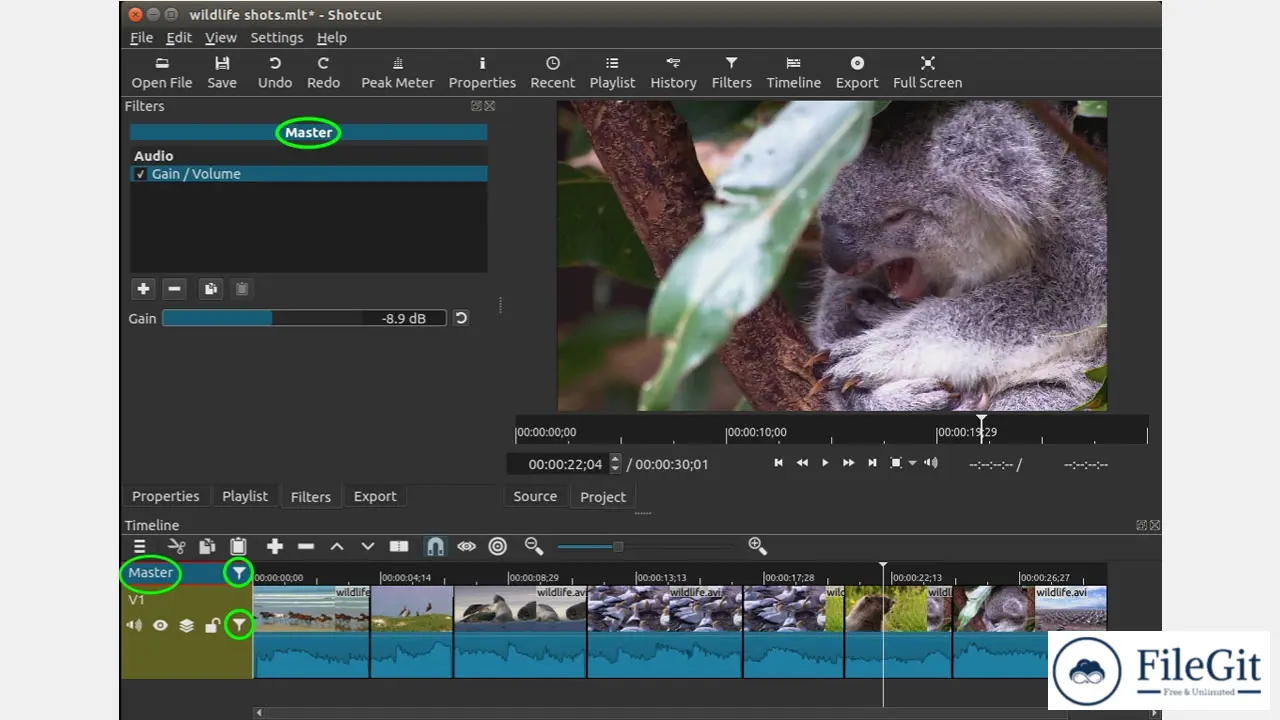Open Recent panel from toolbar

tap(553, 73)
